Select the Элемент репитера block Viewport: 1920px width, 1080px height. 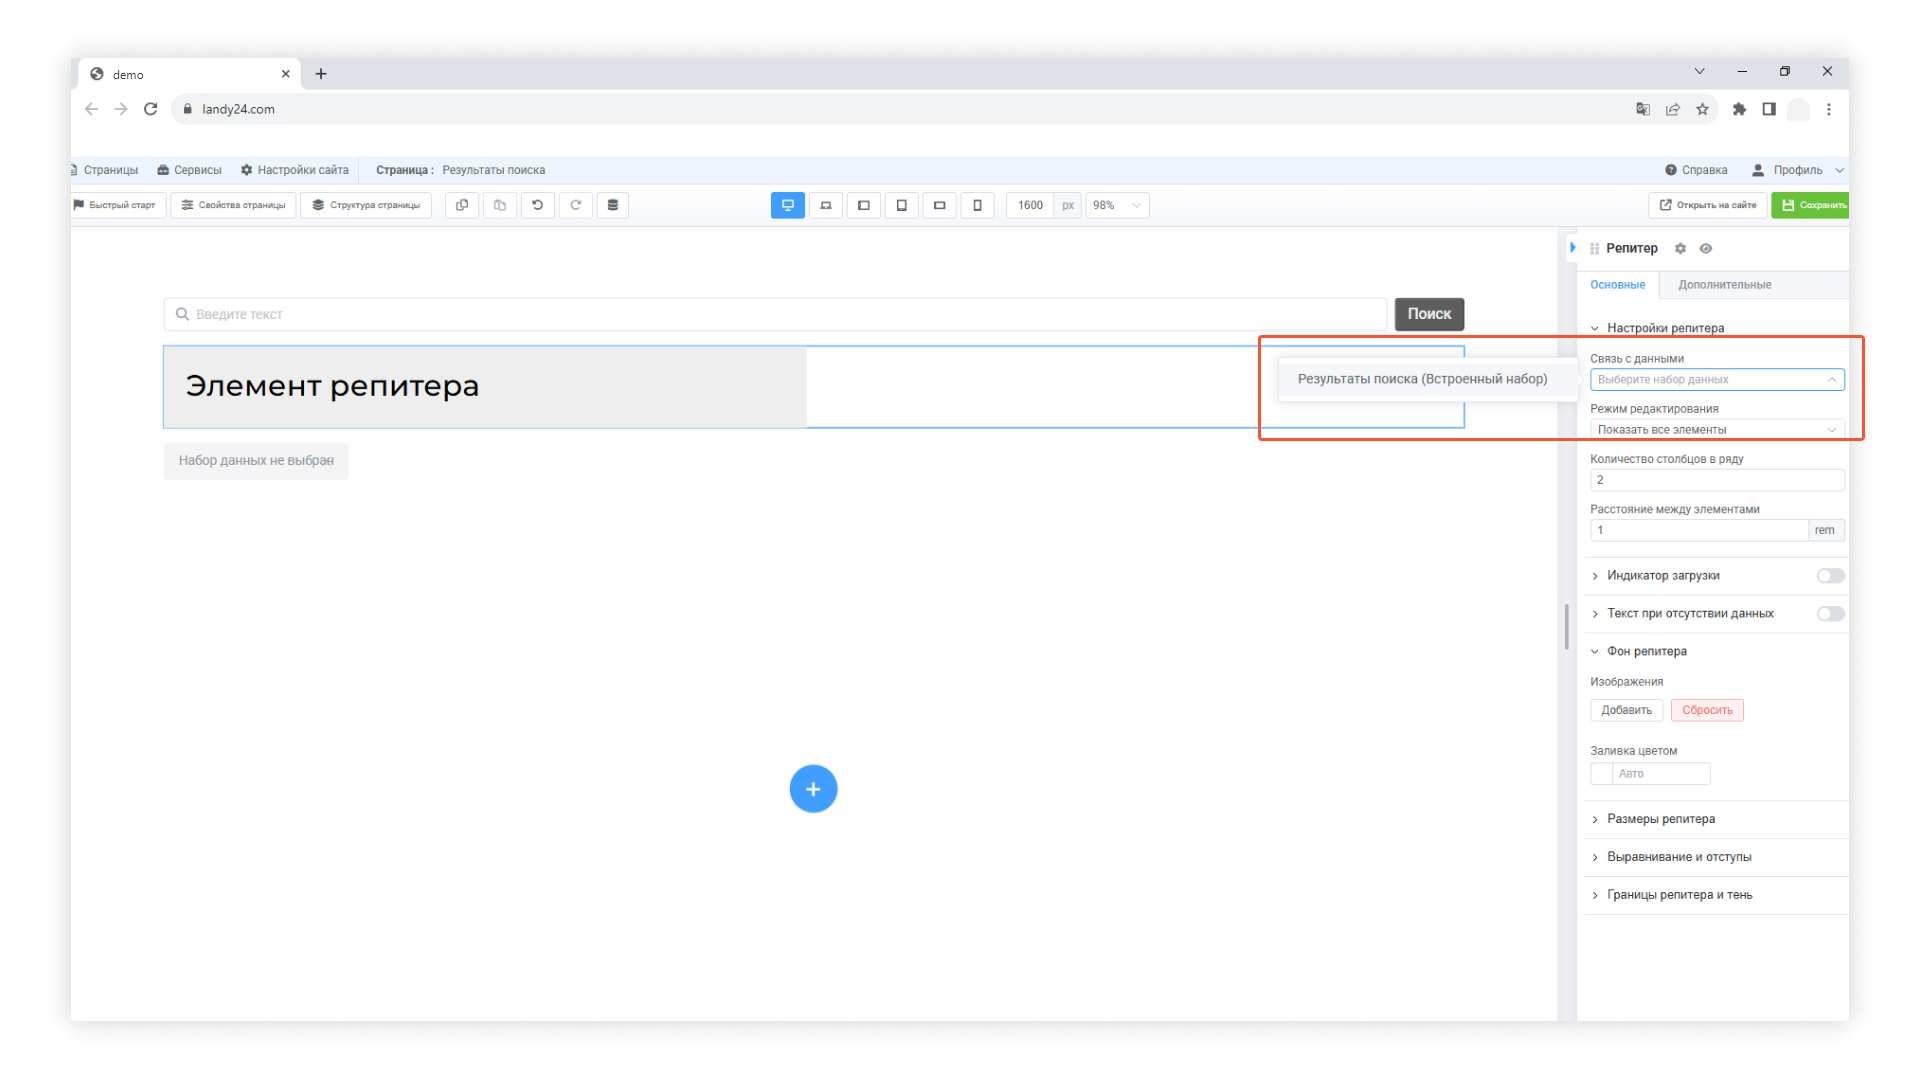pyautogui.click(x=485, y=387)
